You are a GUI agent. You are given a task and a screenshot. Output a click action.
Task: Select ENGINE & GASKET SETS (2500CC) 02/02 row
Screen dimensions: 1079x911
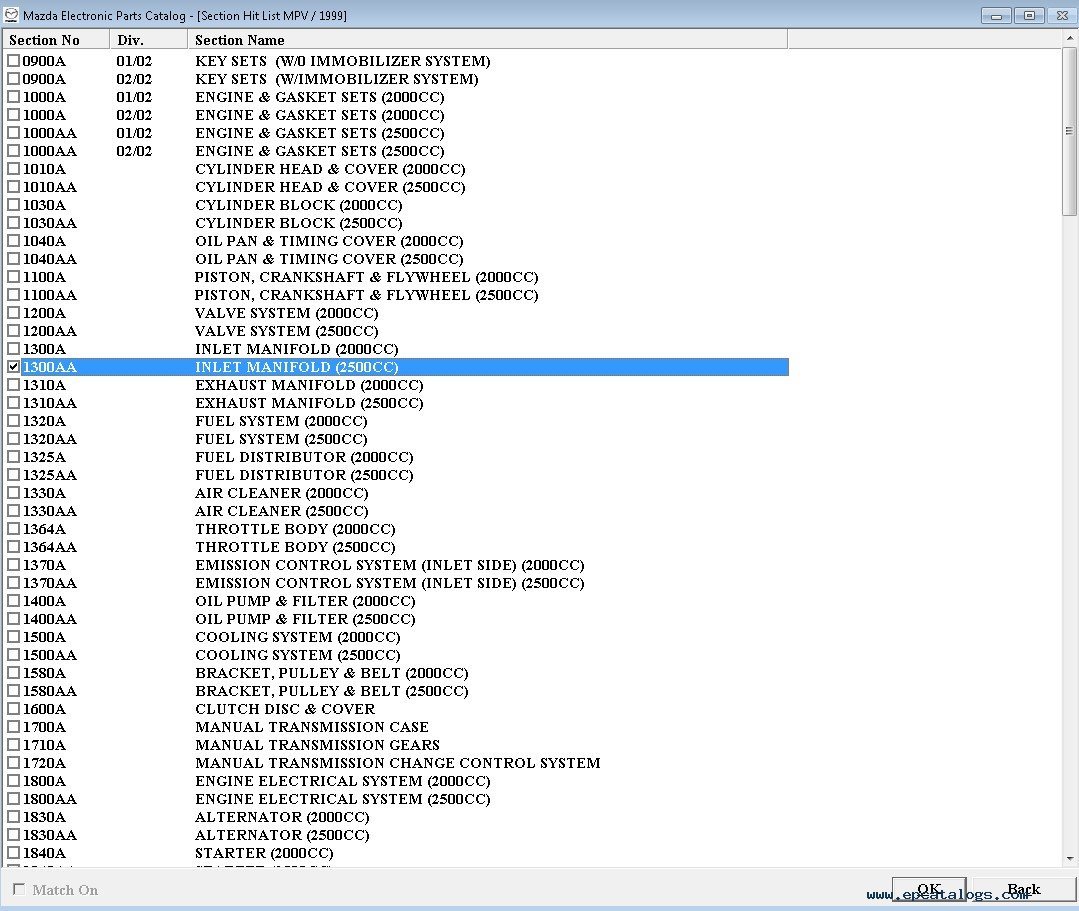[x=396, y=151]
